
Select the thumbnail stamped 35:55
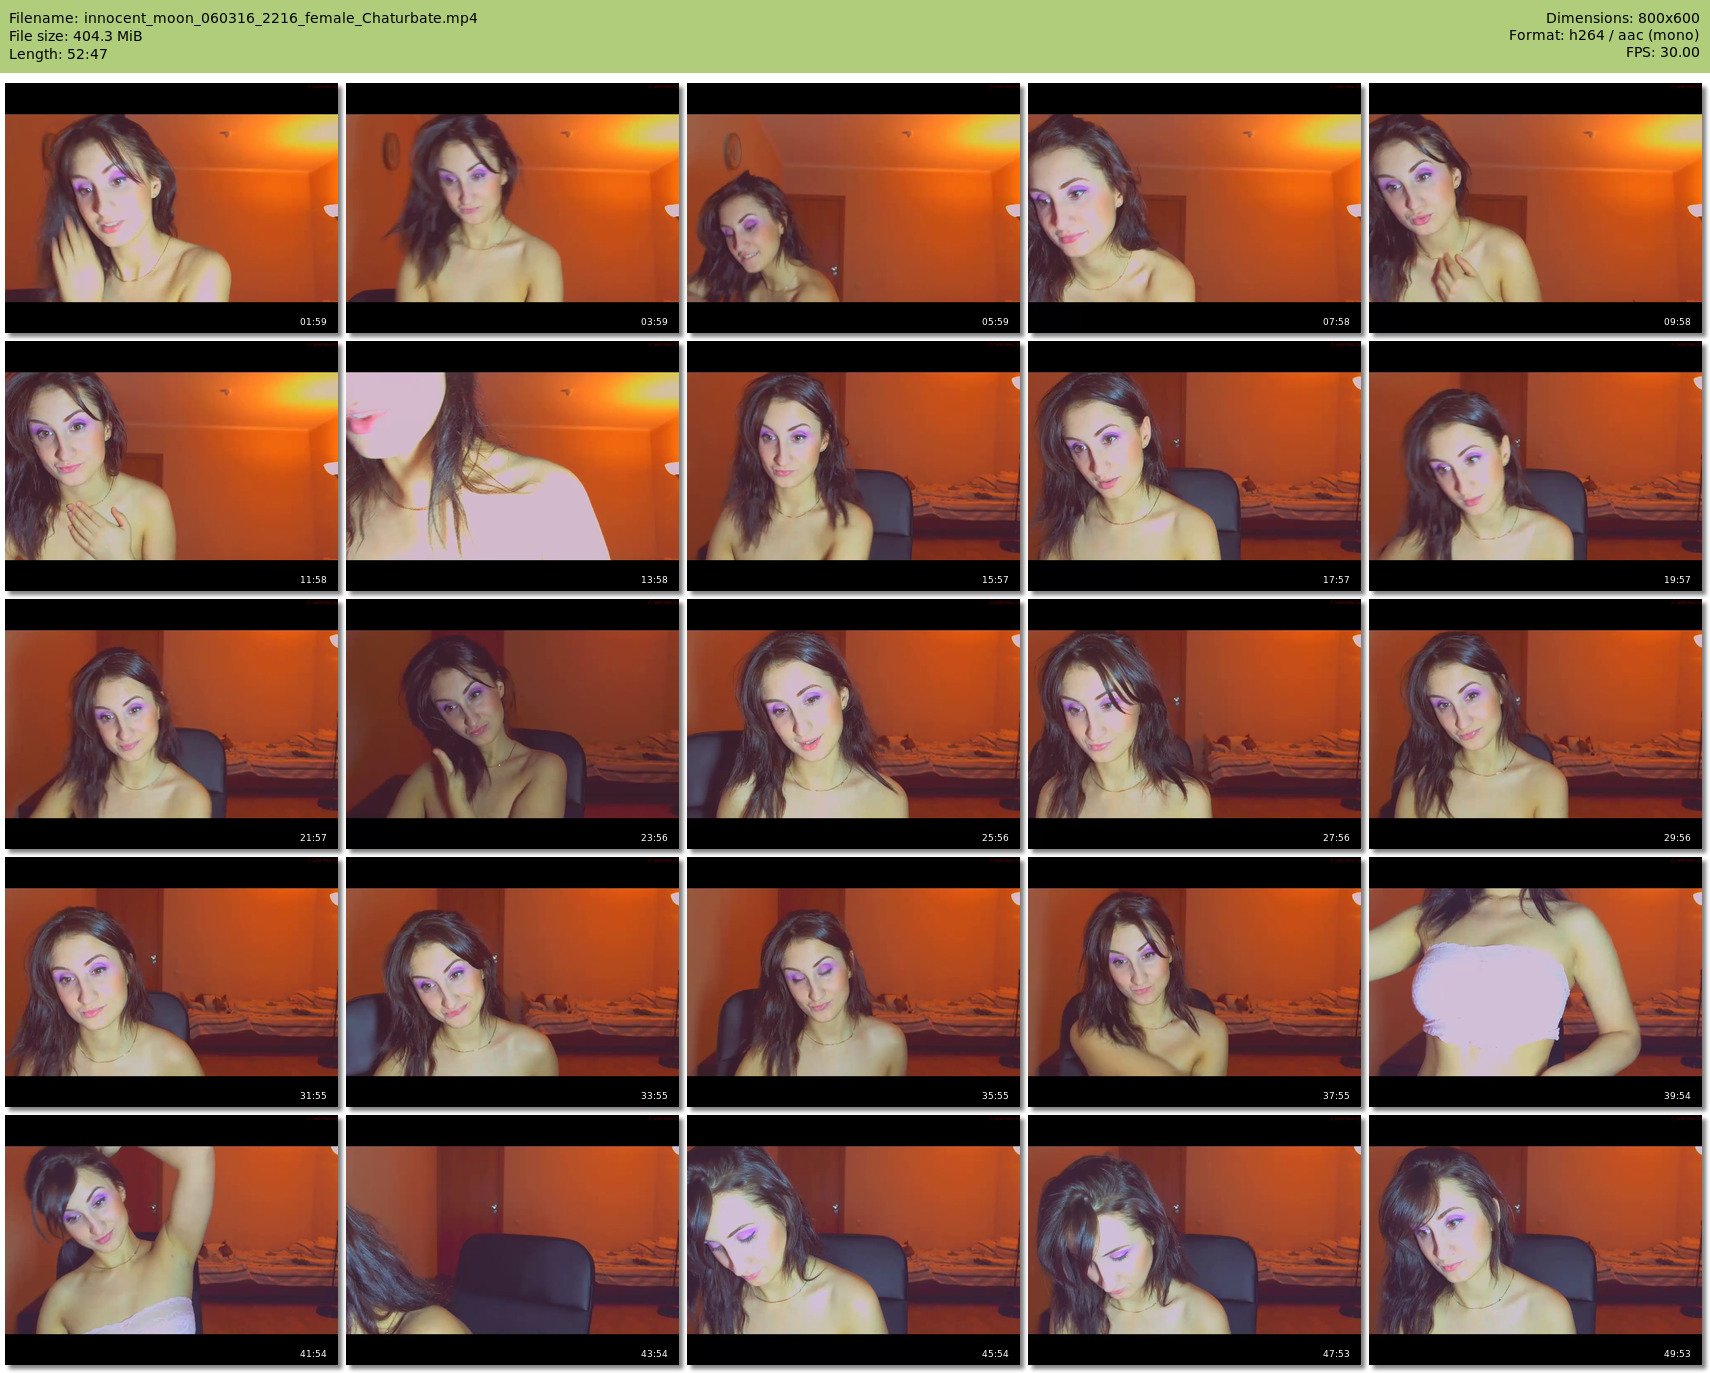tap(854, 982)
